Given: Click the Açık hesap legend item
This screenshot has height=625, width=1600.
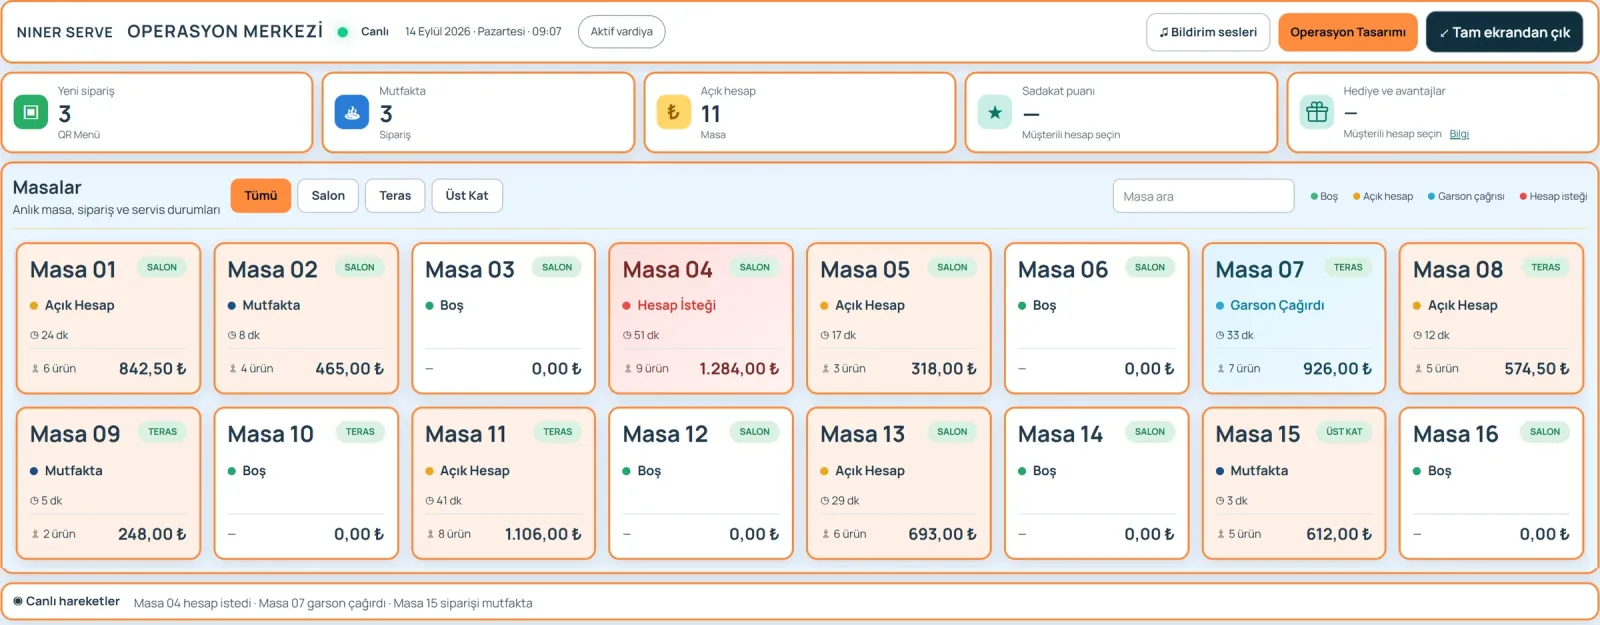Looking at the screenshot, I should coord(1383,196).
